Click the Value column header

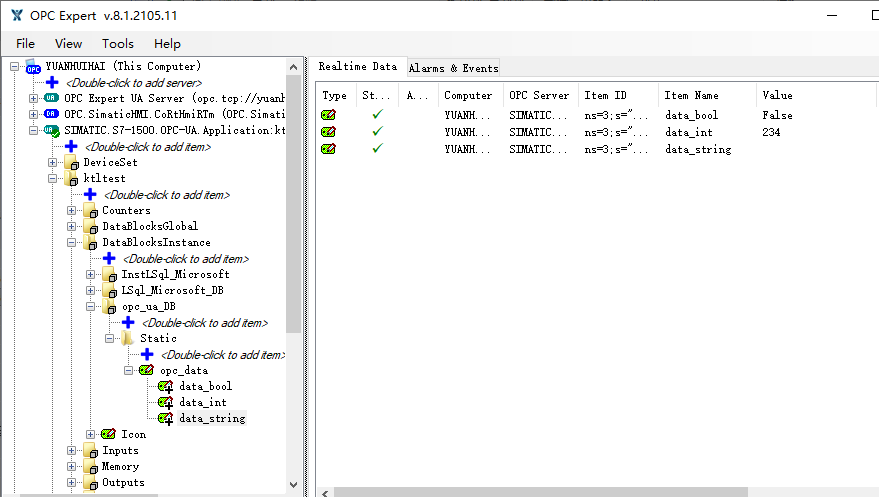pyautogui.click(x=816, y=95)
